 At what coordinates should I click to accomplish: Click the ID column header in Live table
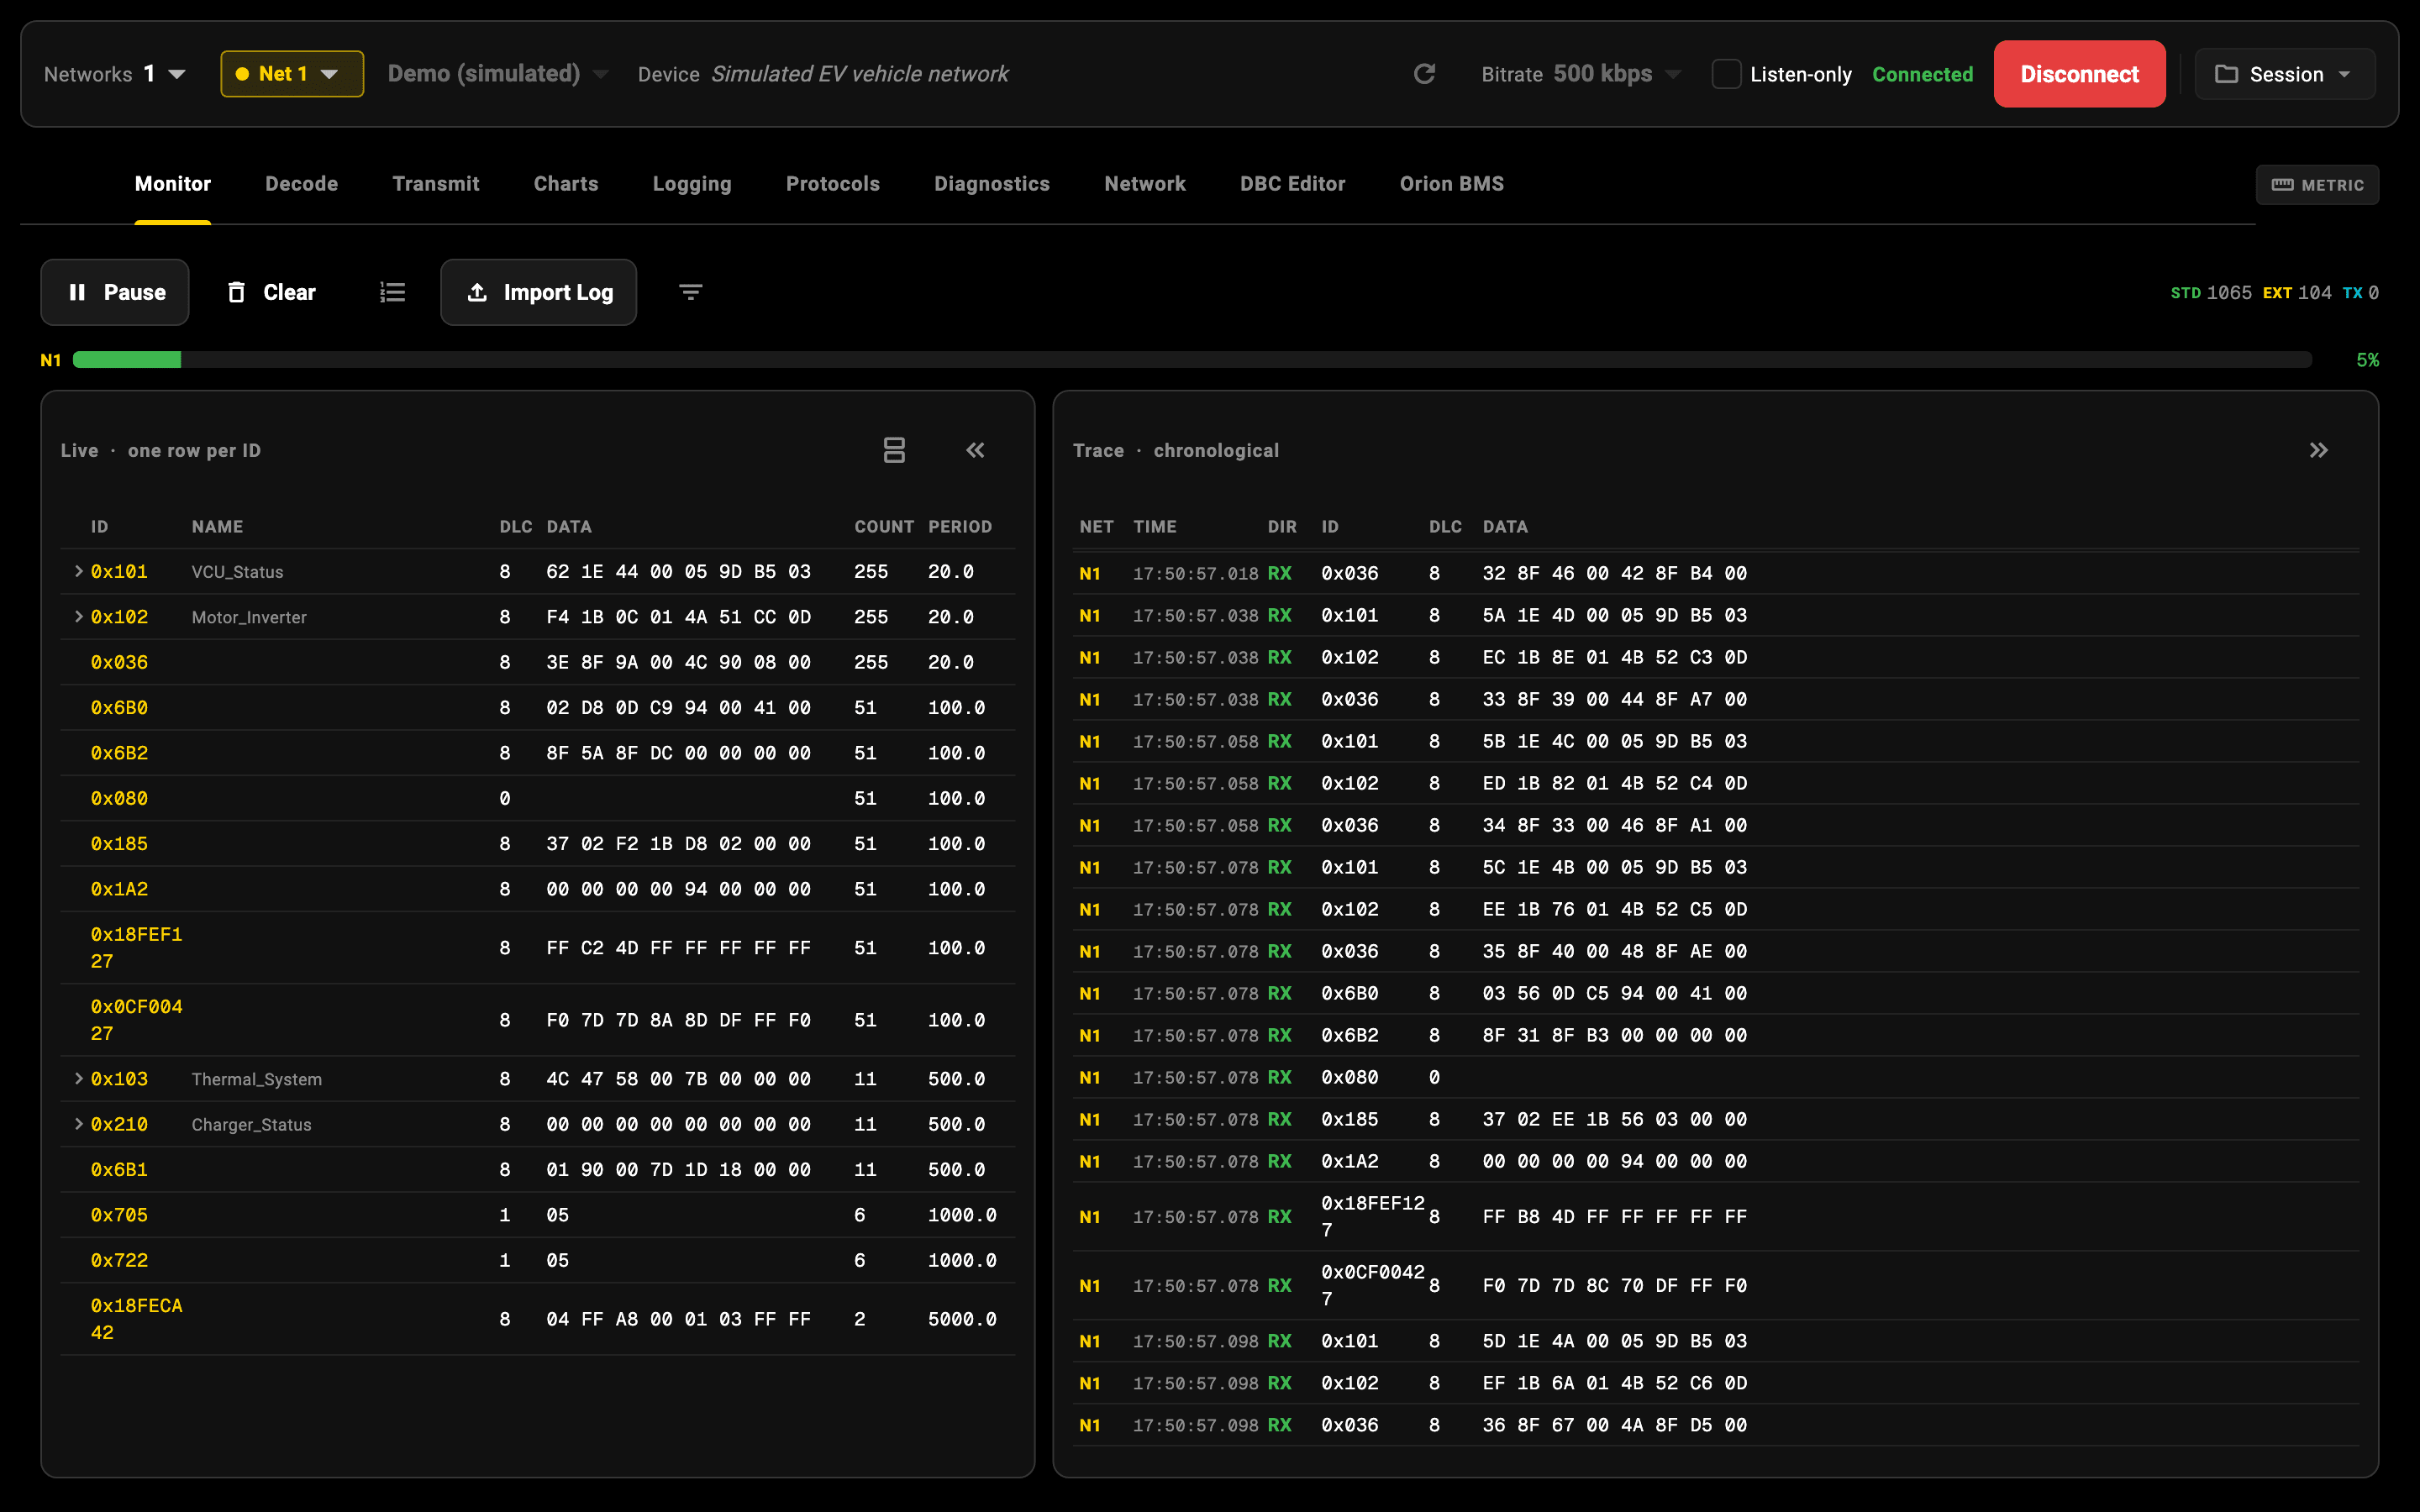(99, 526)
